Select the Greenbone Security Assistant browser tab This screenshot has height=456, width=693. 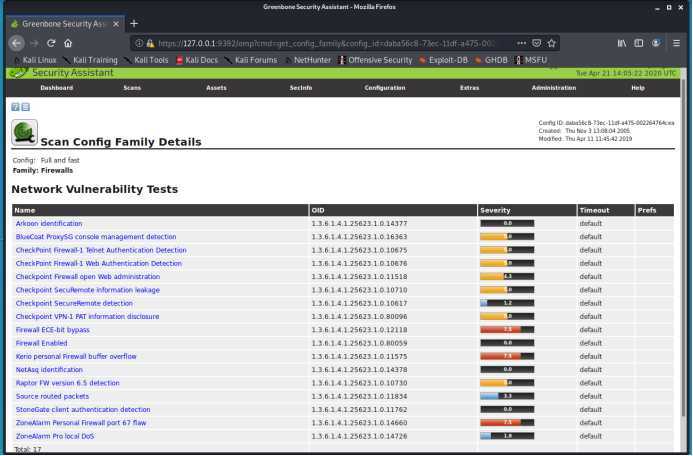[65, 24]
